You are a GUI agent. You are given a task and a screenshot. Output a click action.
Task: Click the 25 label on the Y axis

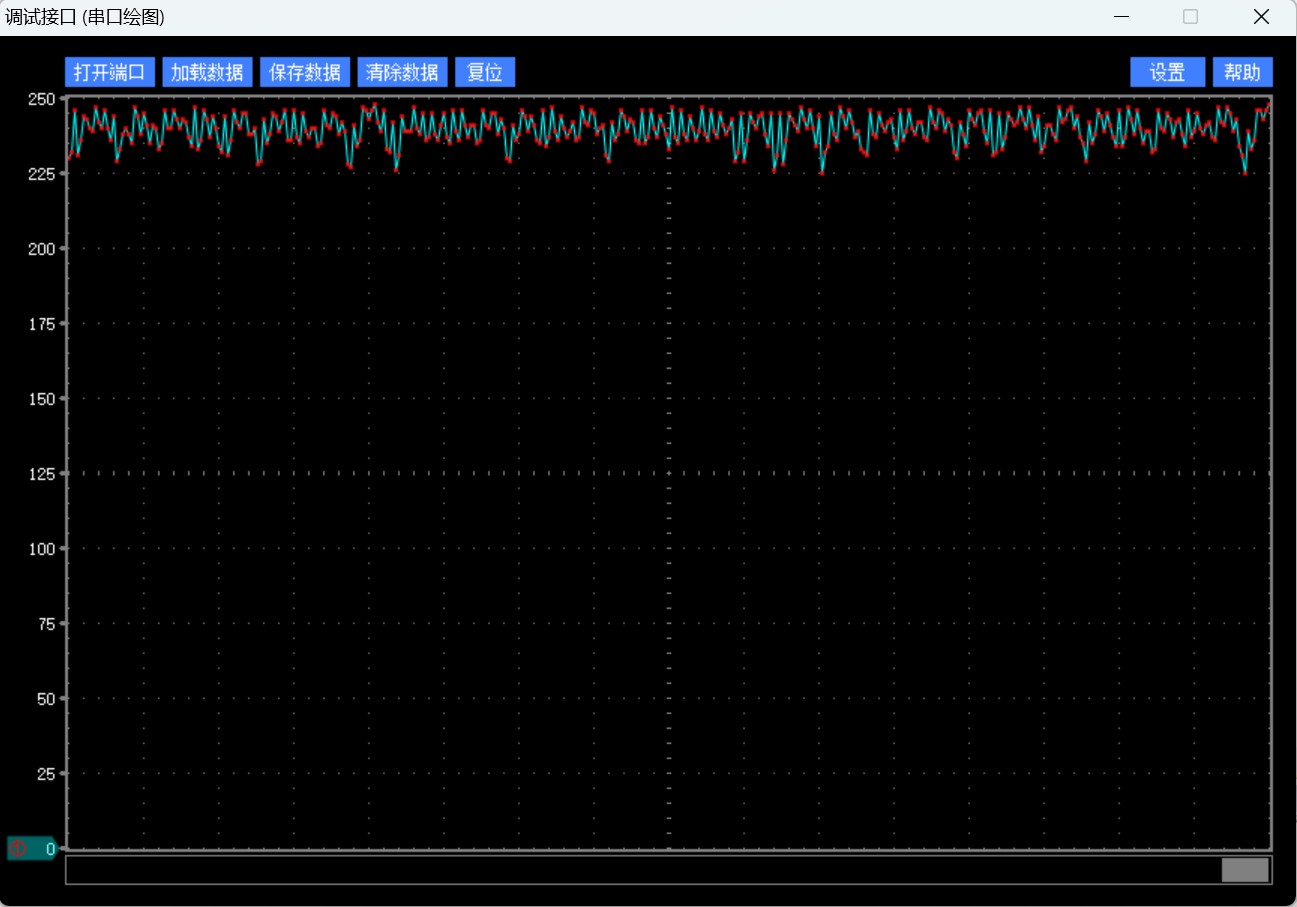click(x=45, y=774)
